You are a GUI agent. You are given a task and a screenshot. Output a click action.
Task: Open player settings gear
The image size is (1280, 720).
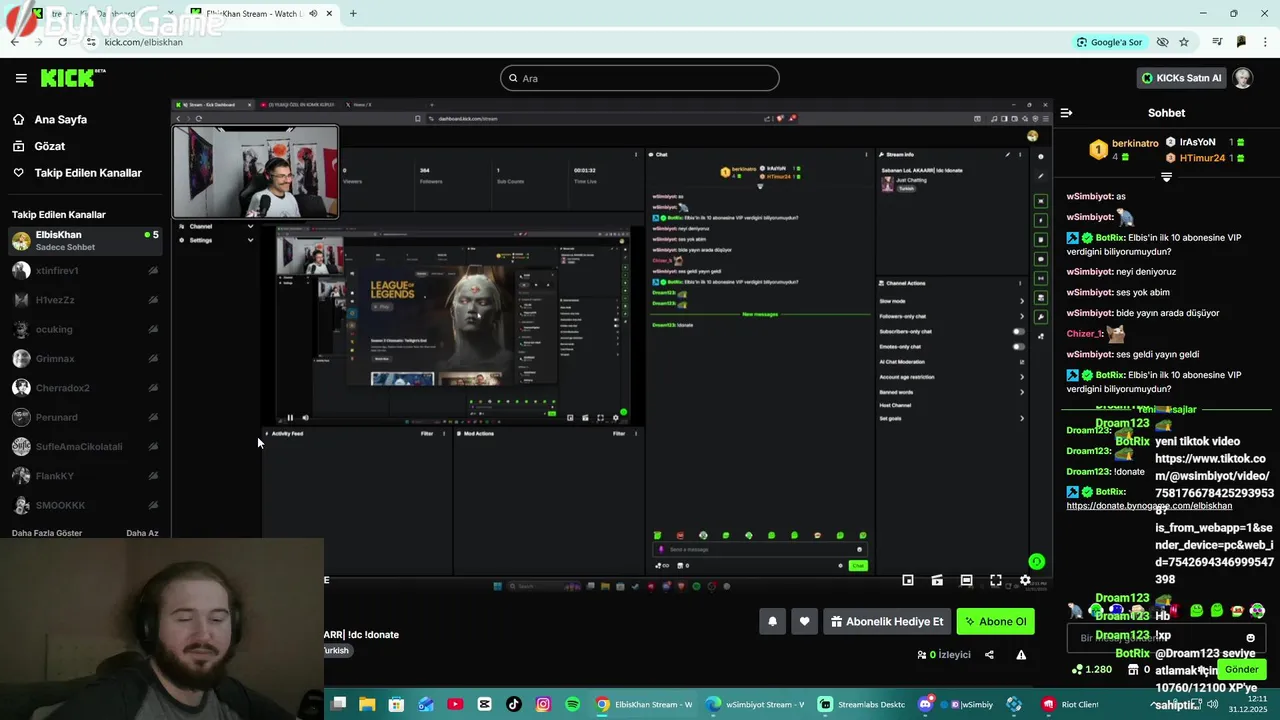pyautogui.click(x=1025, y=580)
